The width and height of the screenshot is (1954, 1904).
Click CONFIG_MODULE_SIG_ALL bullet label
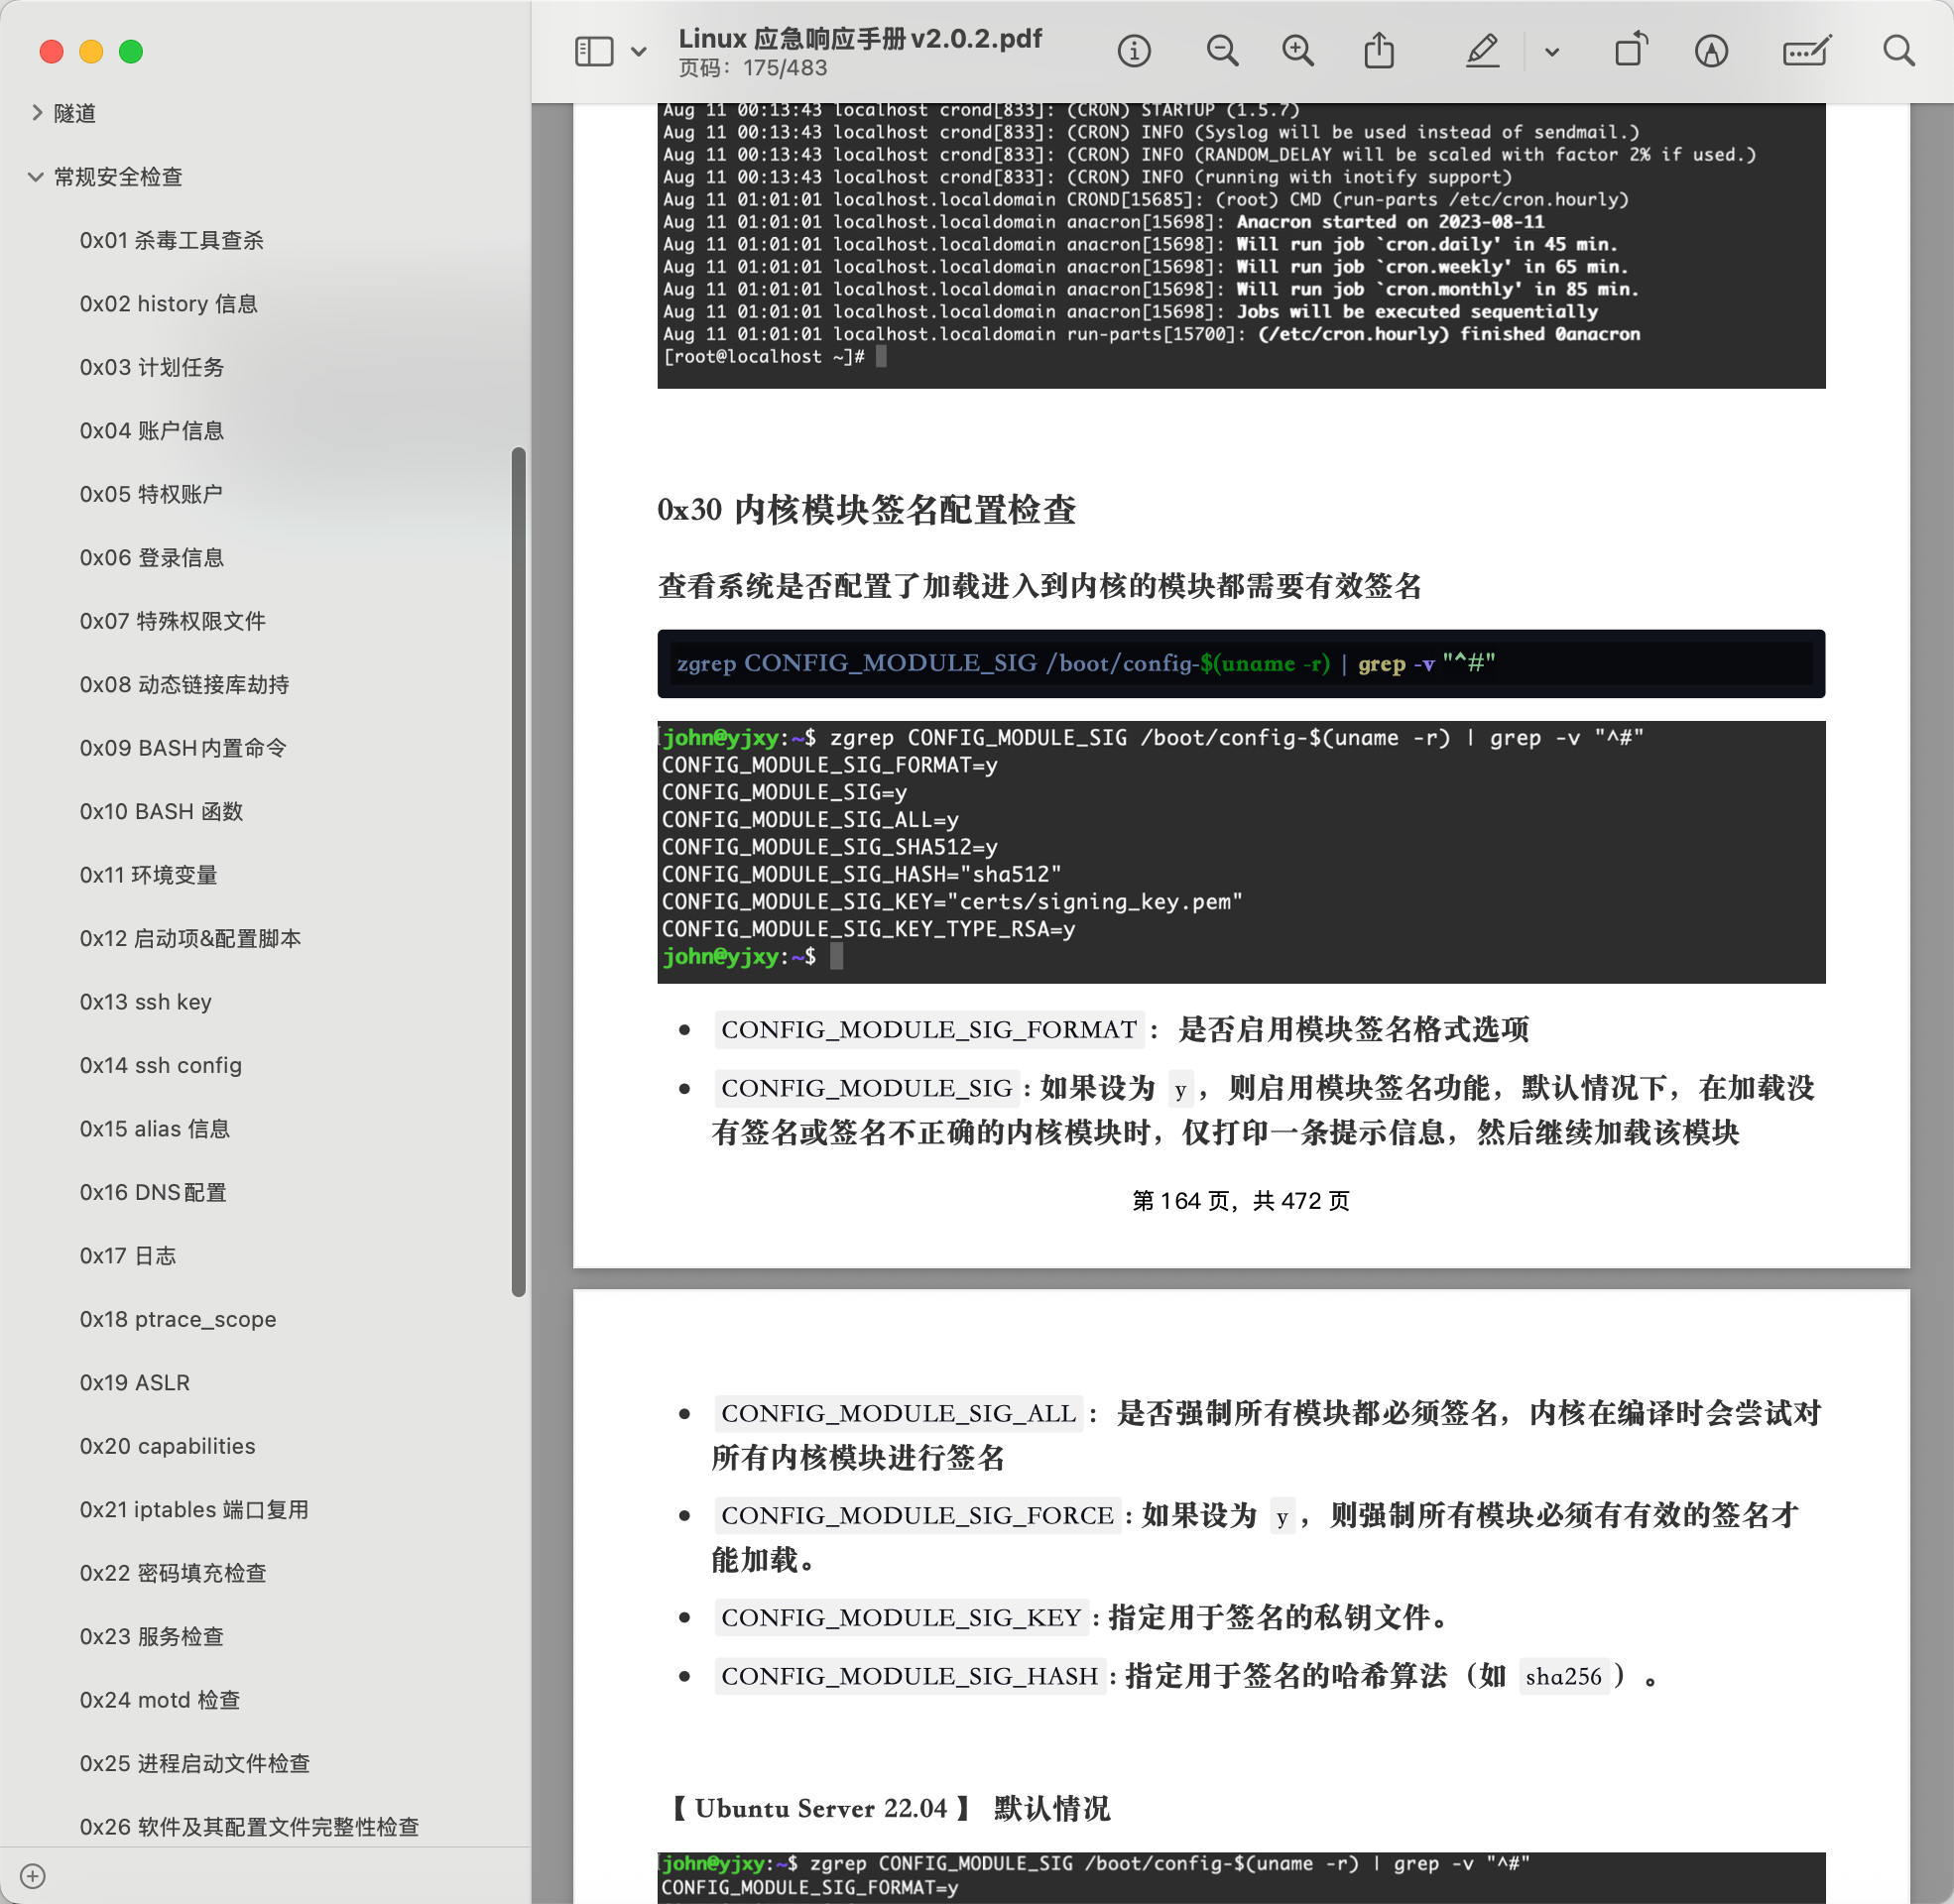[898, 1414]
